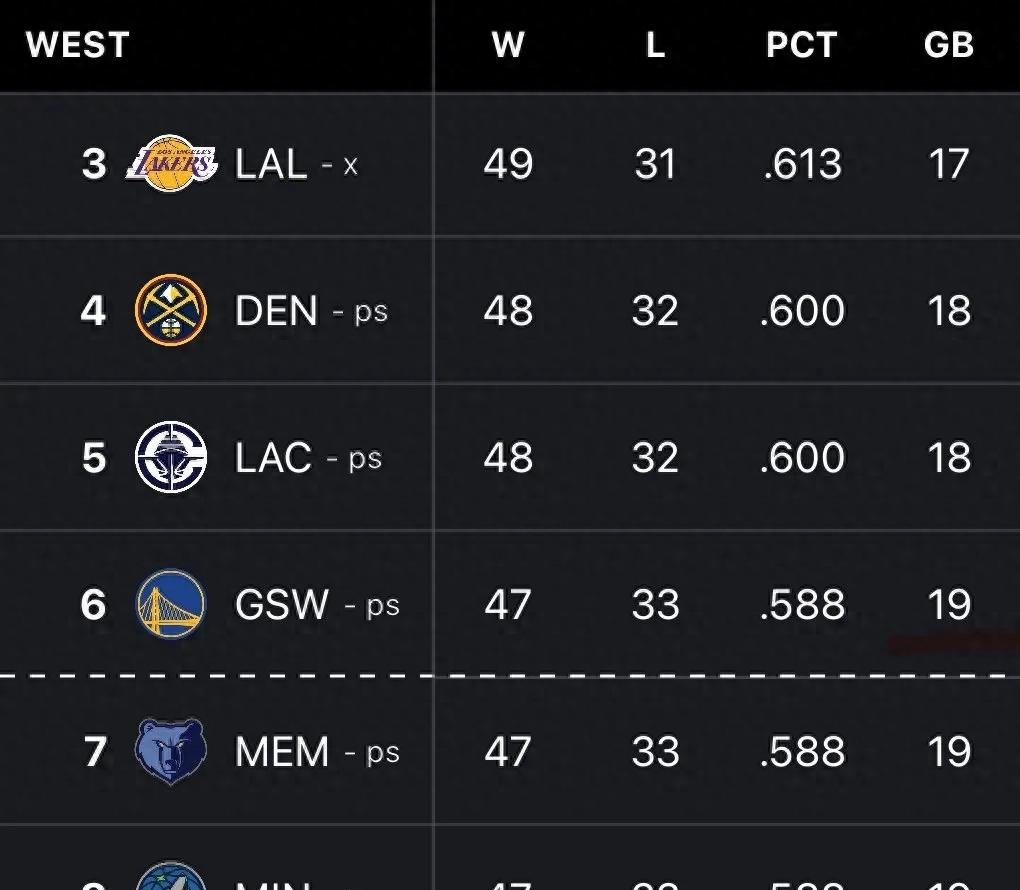Viewport: 1020px width, 890px height.
Task: Sort by the PCT column header
Action: coord(800,45)
